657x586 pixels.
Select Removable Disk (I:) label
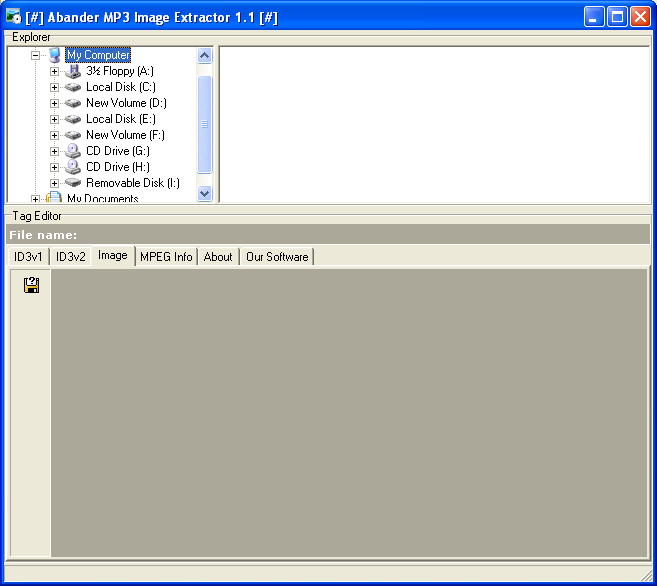pyautogui.click(x=133, y=183)
